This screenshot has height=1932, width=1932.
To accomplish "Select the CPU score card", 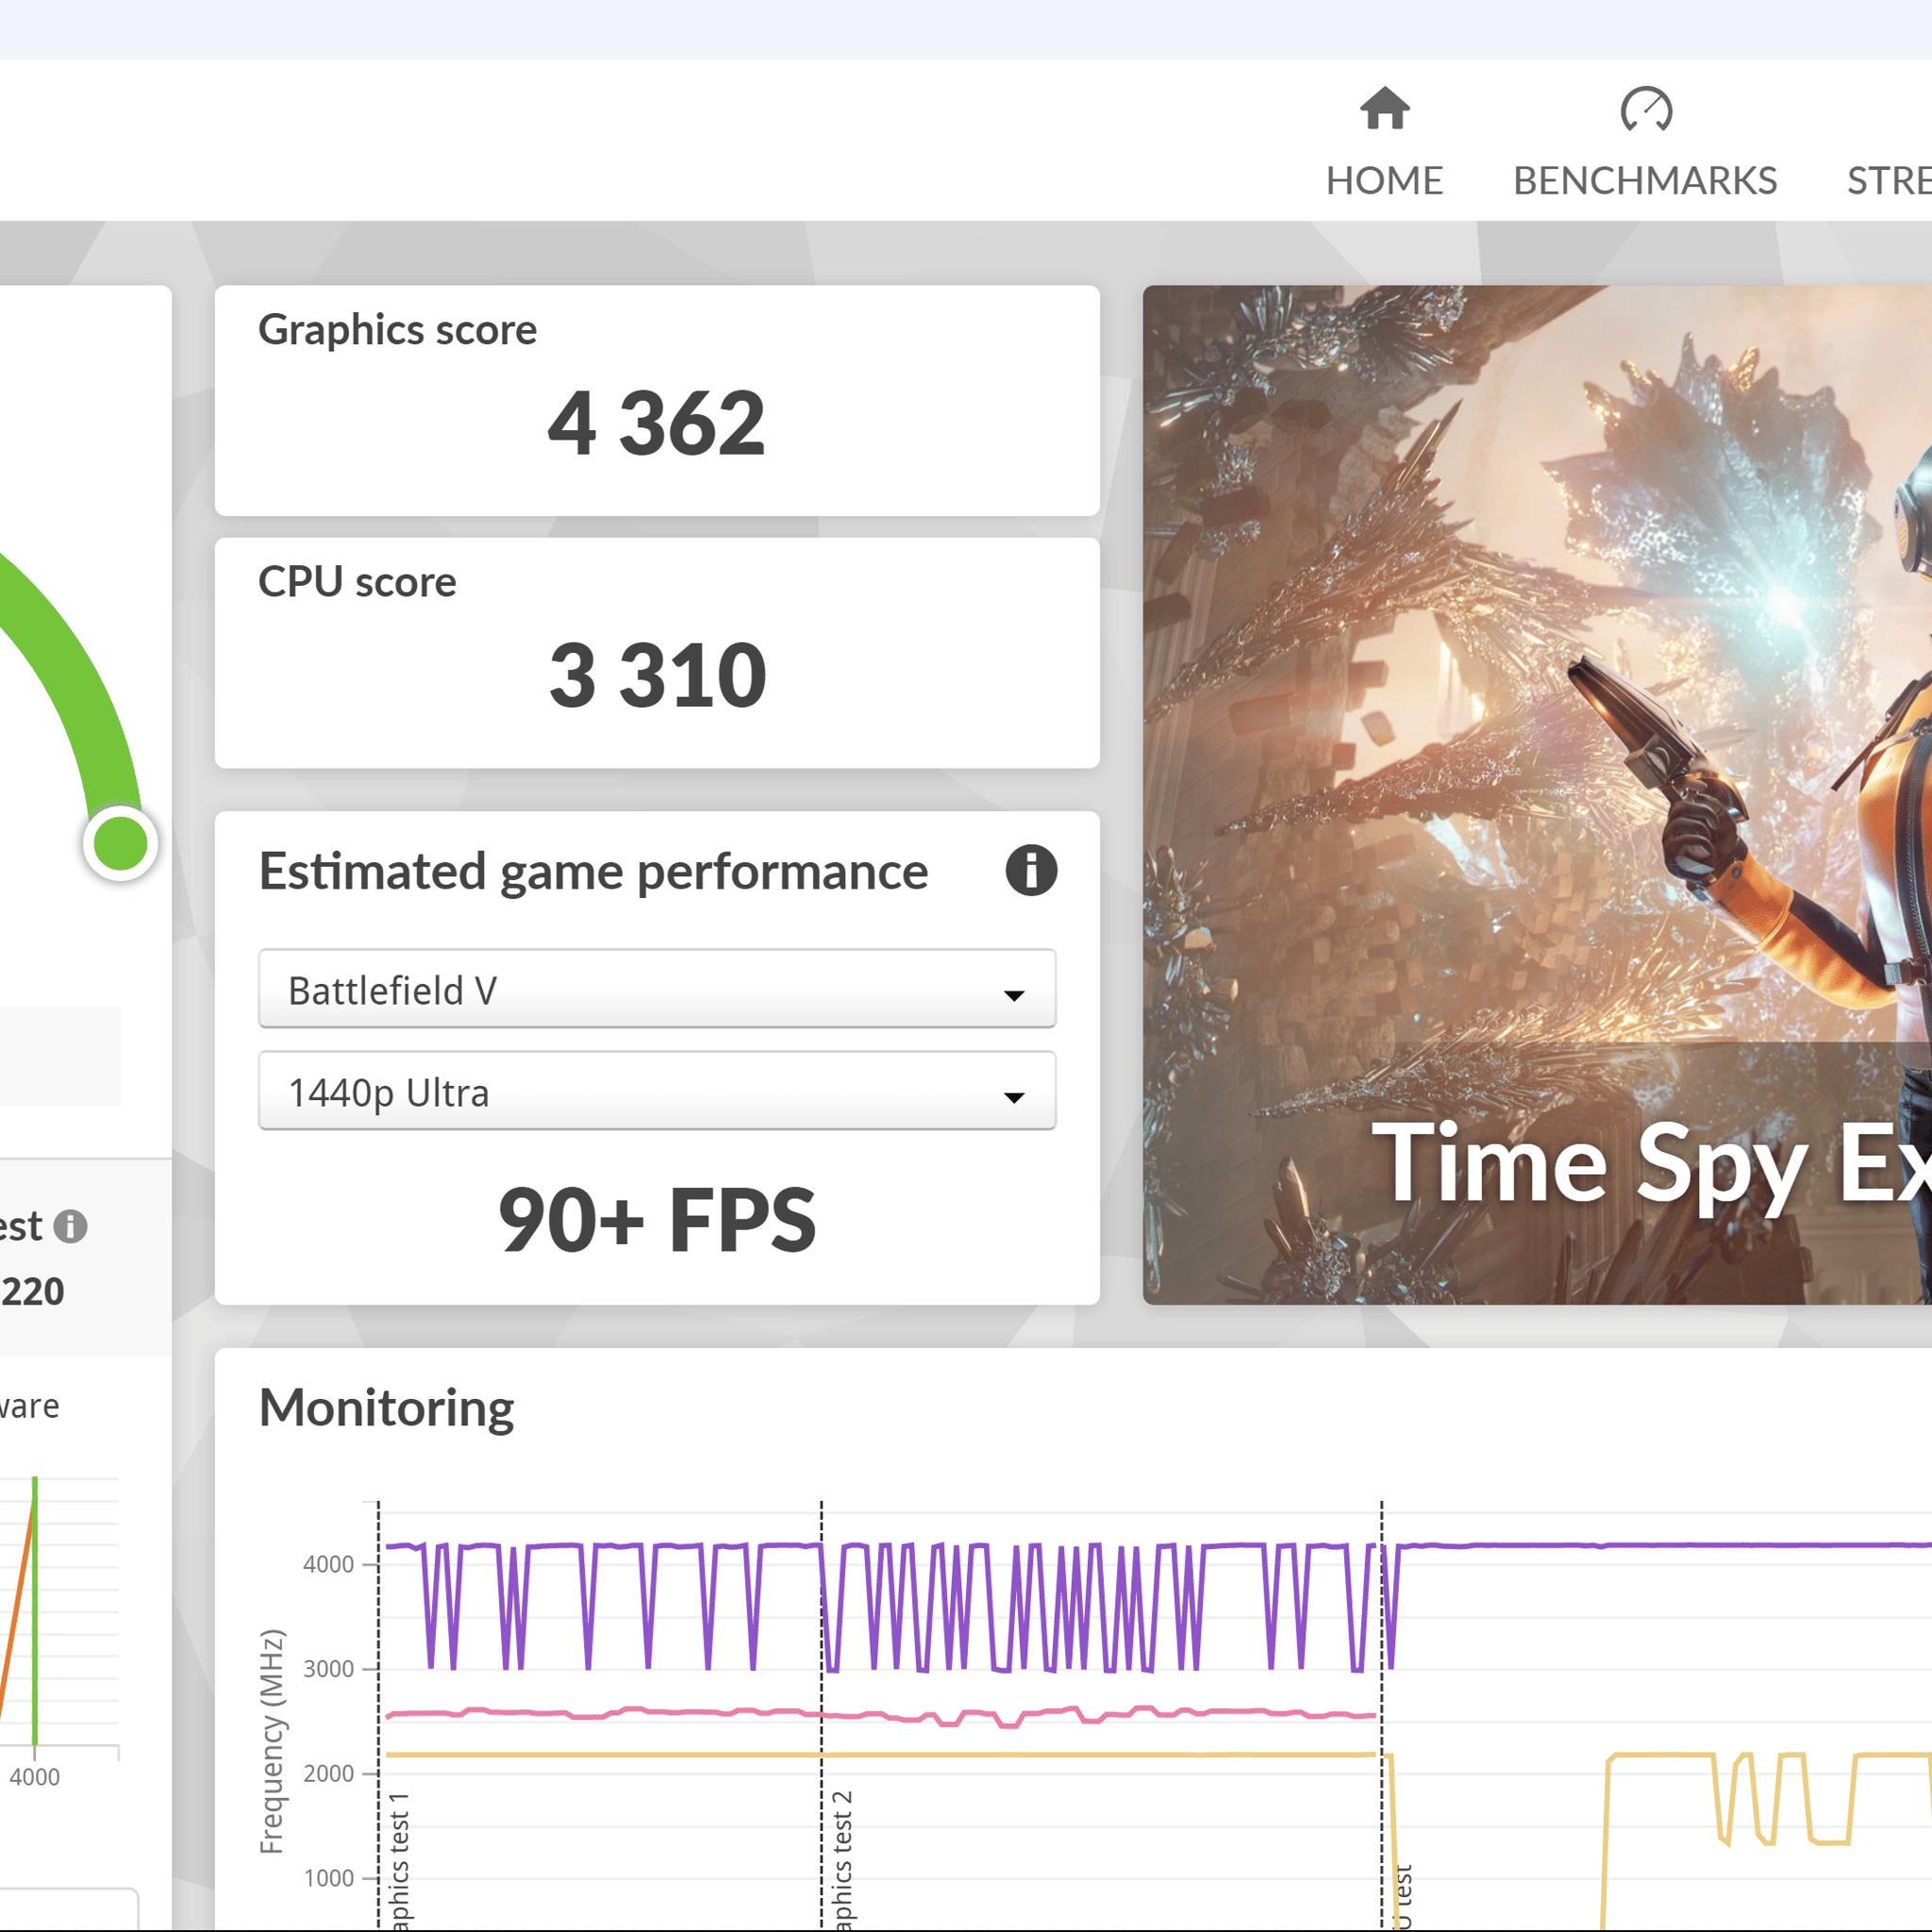I will point(657,653).
